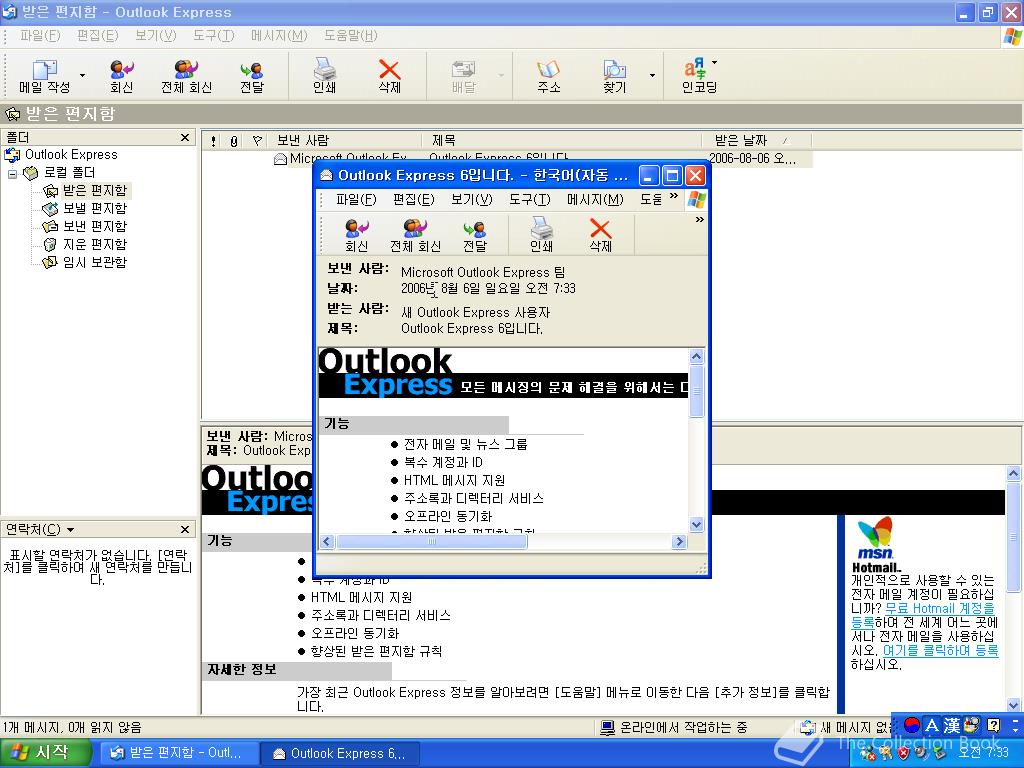Open the 도구(T) menu in main window
The width and height of the screenshot is (1024, 768).
[214, 35]
